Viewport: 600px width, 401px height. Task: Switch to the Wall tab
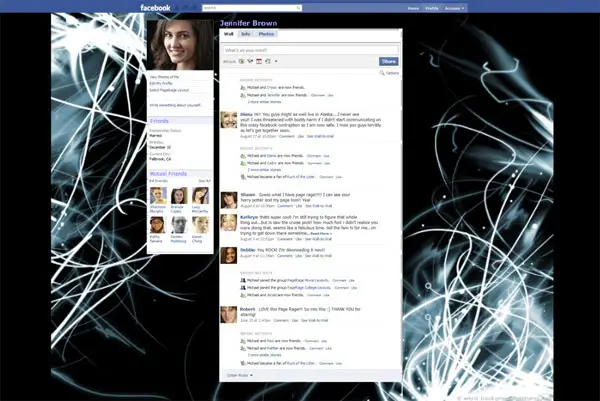[x=228, y=34]
